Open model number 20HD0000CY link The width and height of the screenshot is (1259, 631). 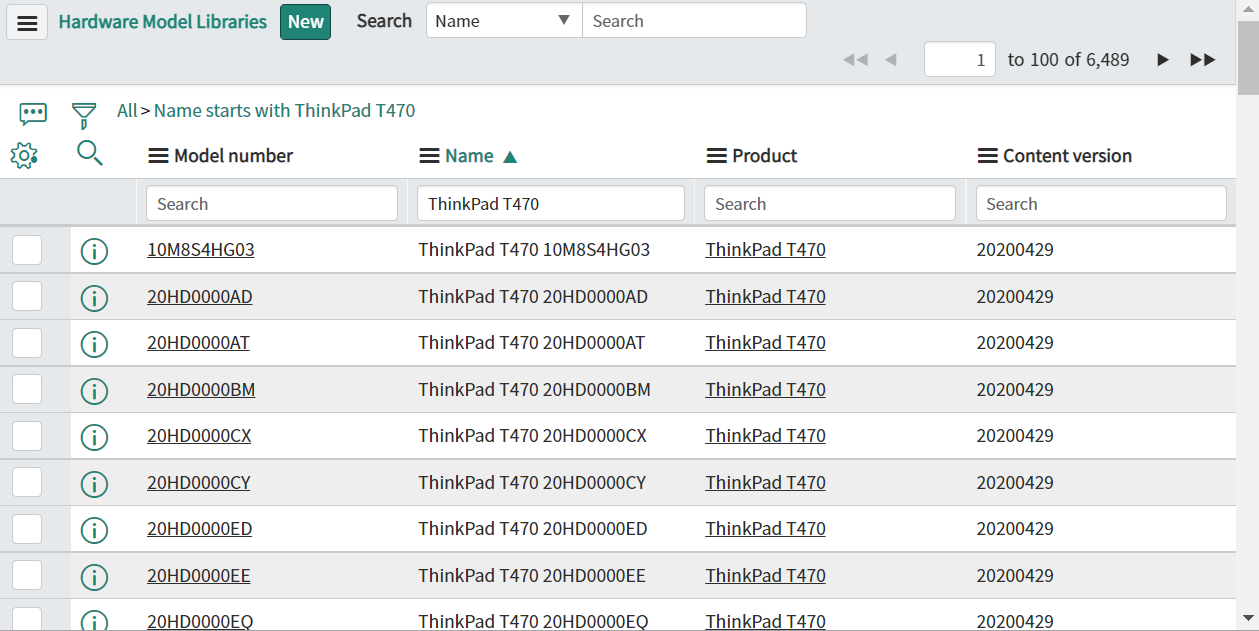point(199,483)
